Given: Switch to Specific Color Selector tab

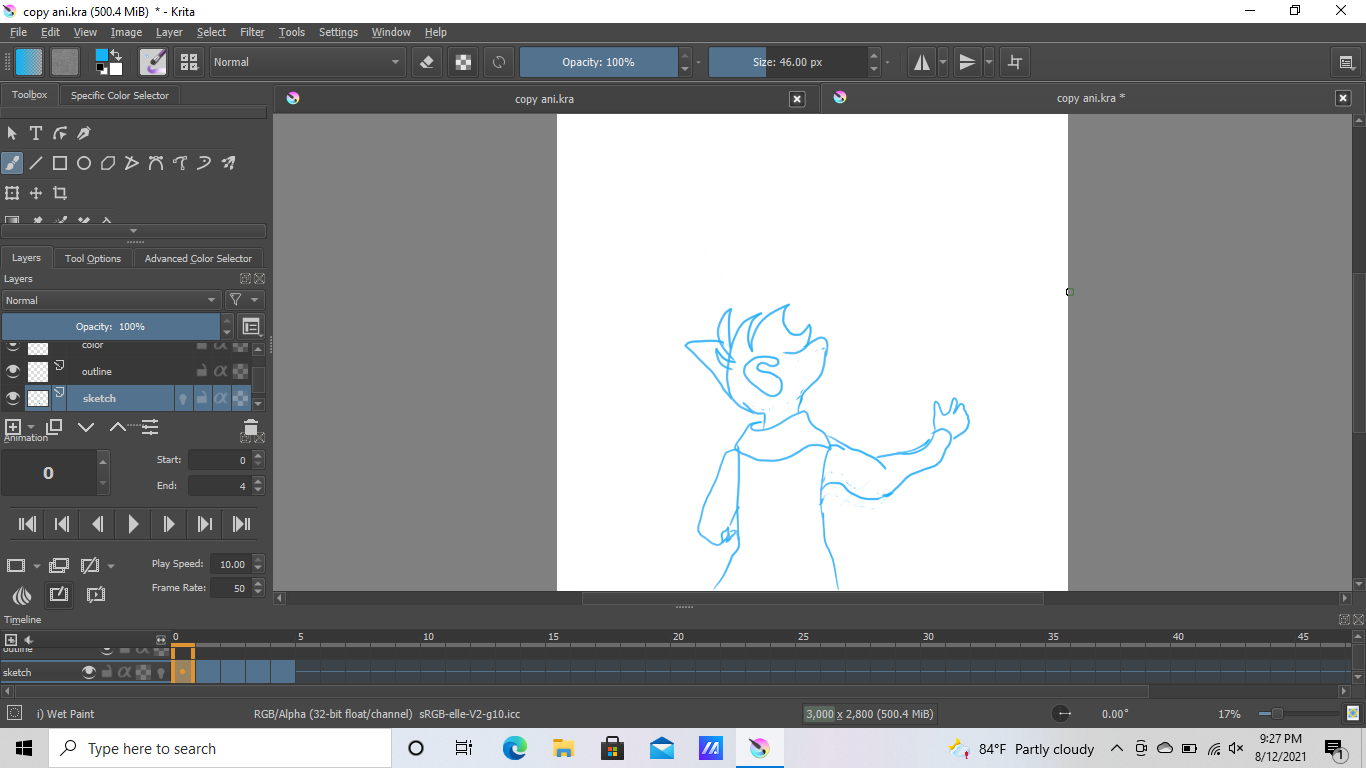Looking at the screenshot, I should point(120,95).
